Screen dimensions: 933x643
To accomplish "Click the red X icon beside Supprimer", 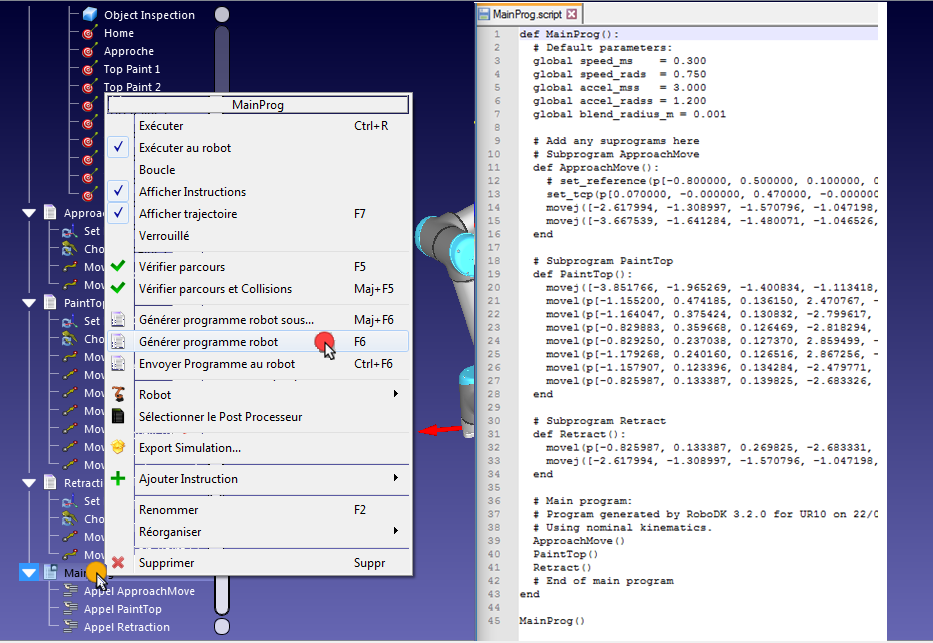I will 118,562.
